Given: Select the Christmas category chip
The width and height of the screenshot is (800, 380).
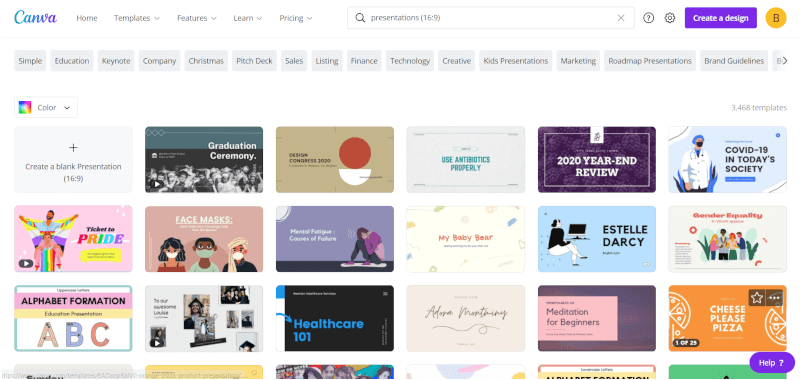Looking at the screenshot, I should (x=206, y=61).
